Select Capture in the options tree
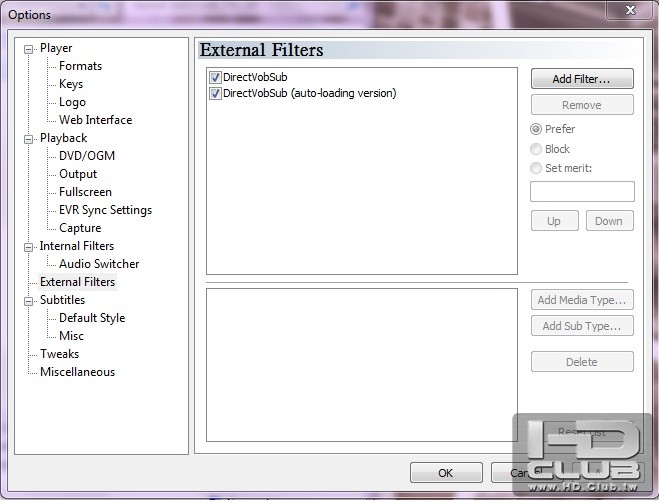Viewport: 659px width, 502px height. tap(80, 228)
